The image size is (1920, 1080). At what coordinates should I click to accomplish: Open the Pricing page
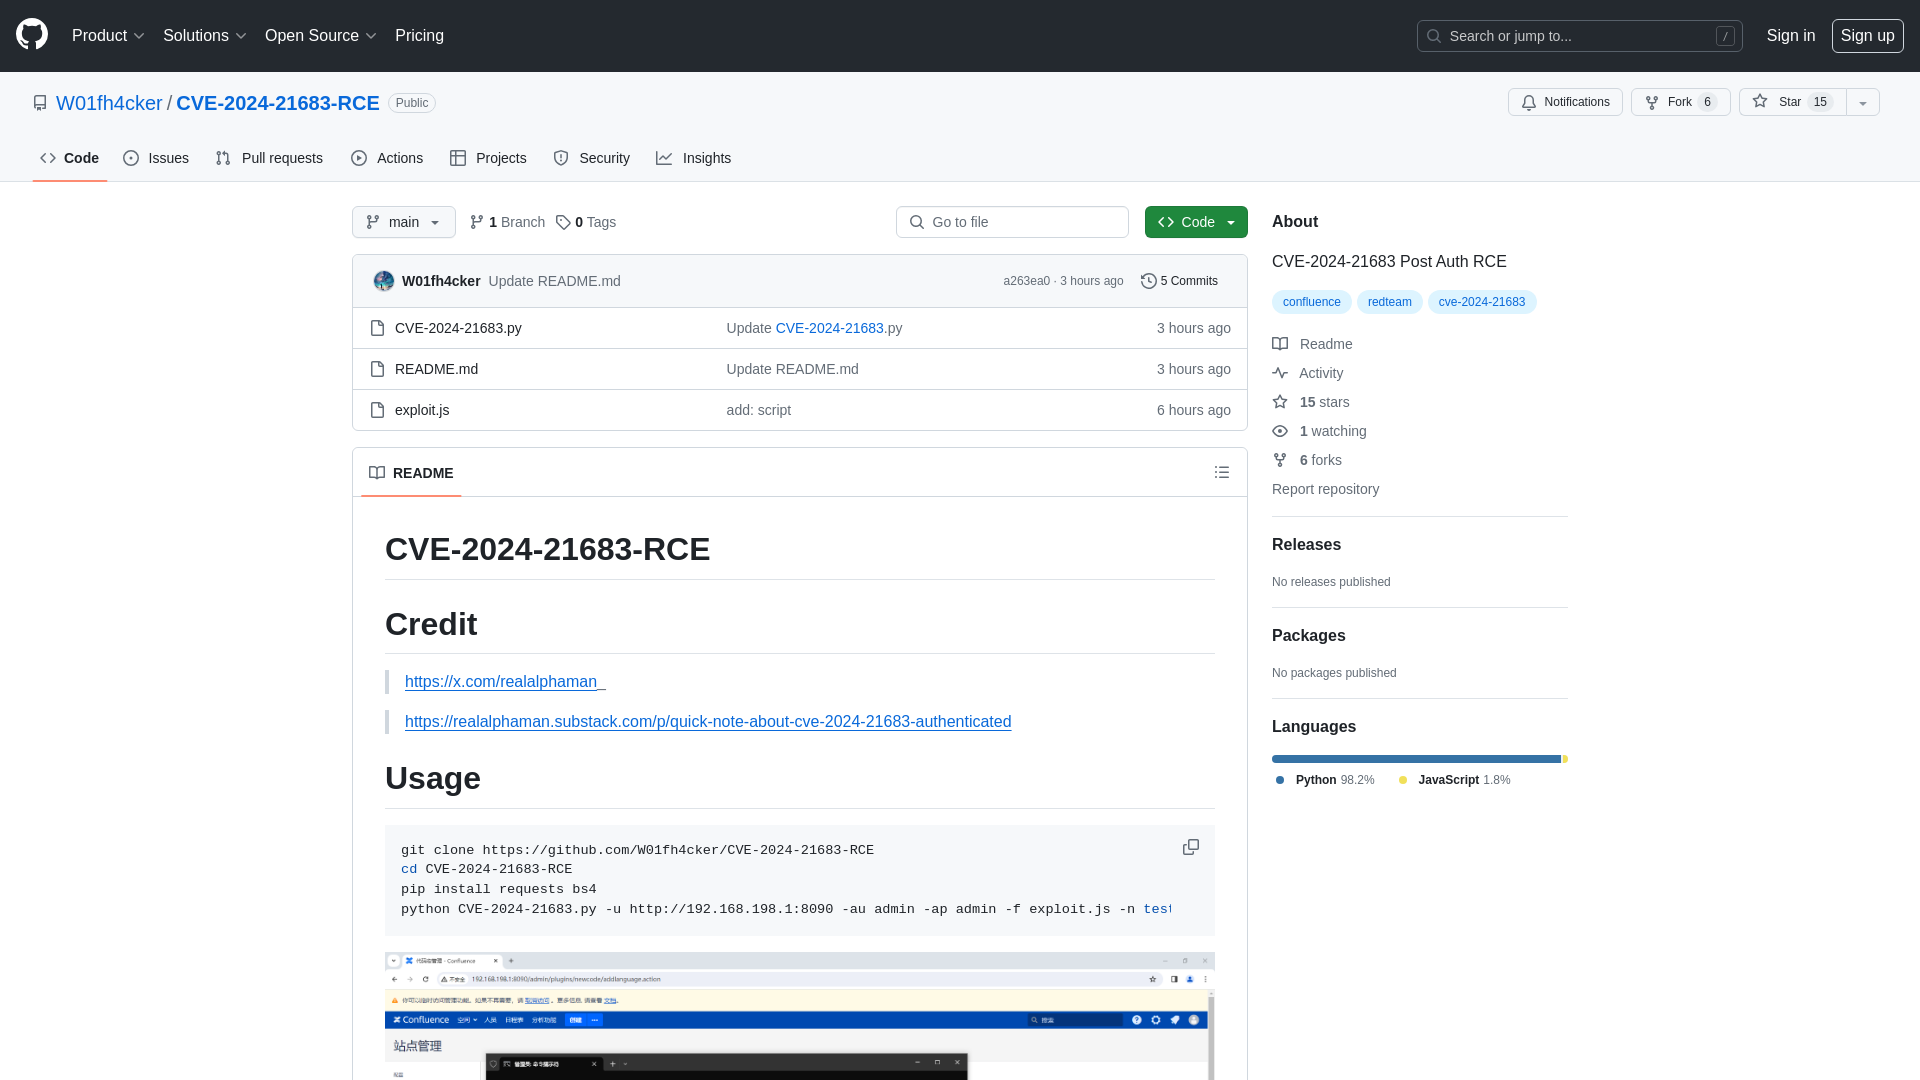[419, 36]
